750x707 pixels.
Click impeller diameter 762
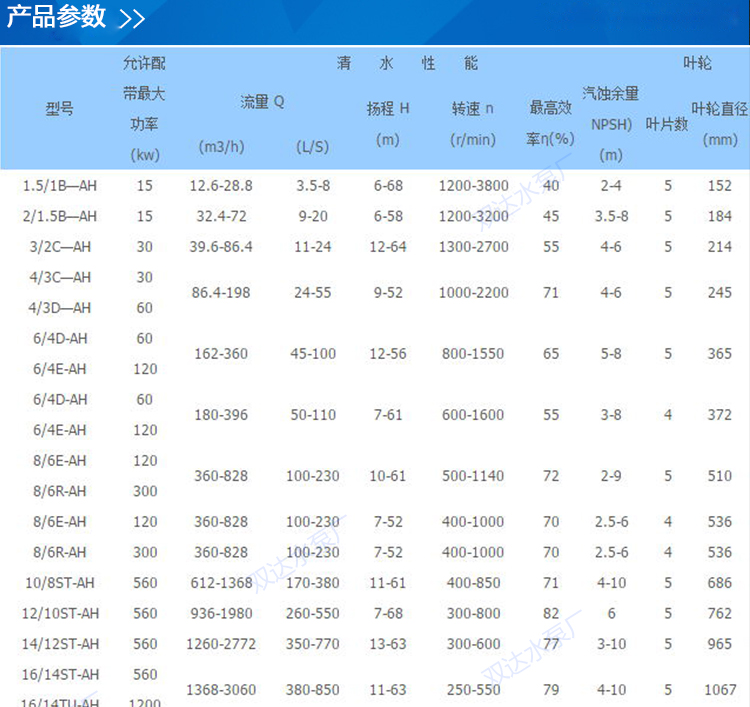(720, 614)
